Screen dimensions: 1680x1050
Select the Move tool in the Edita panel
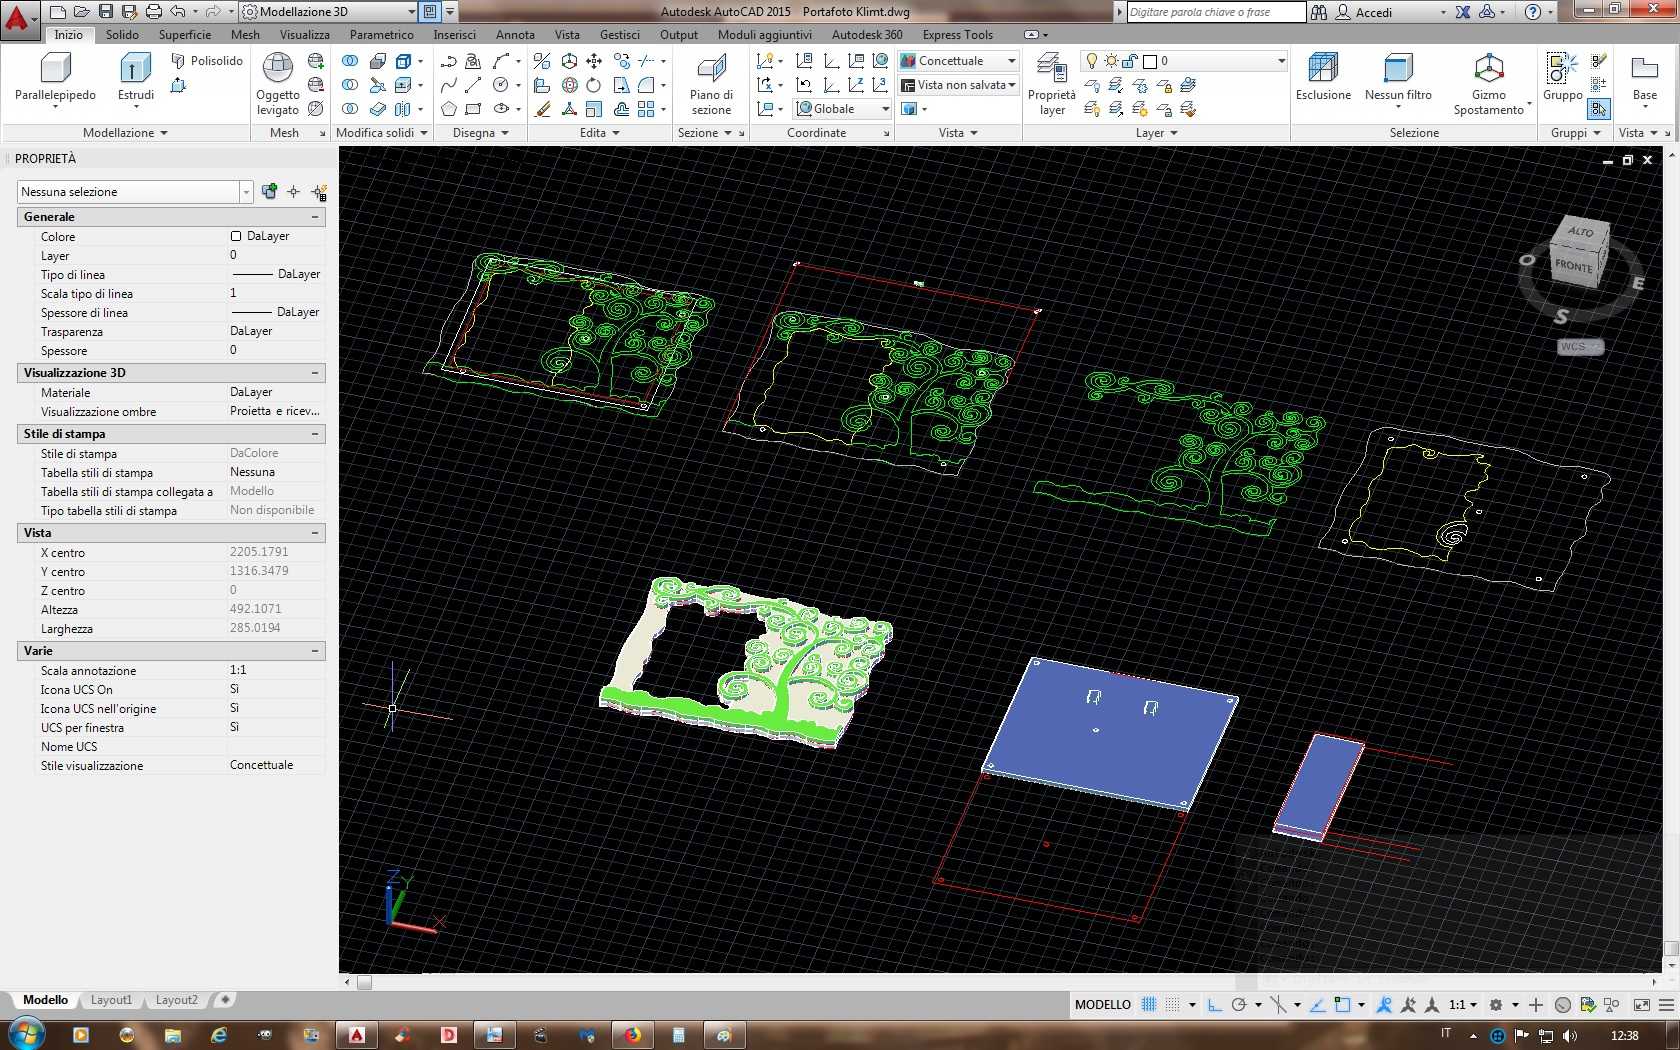594,61
